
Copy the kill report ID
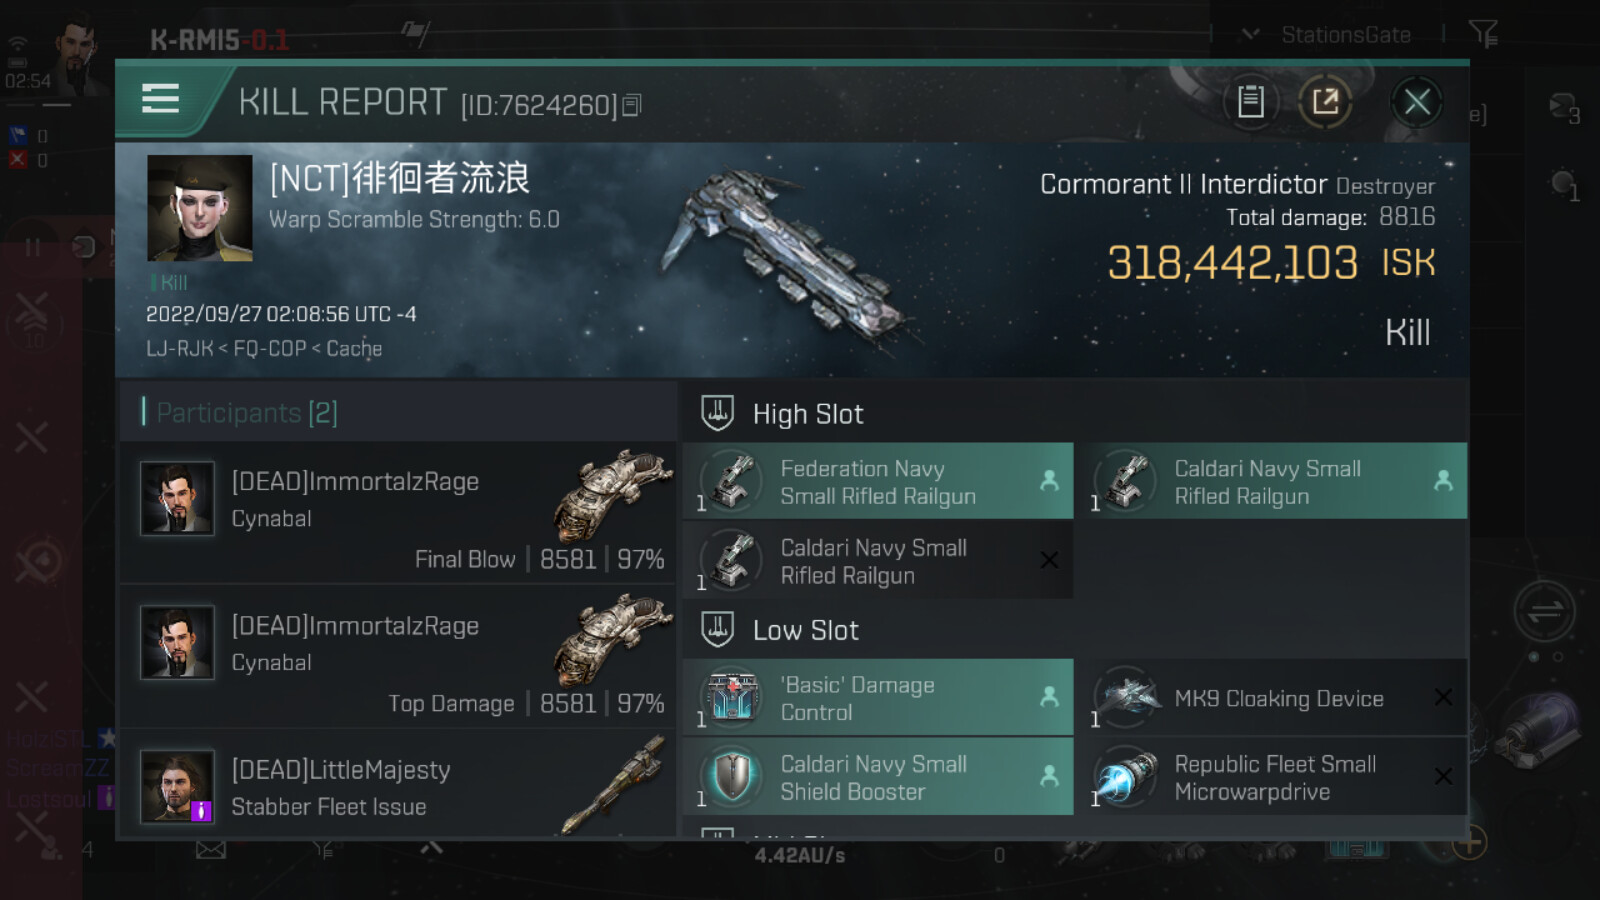pos(632,105)
